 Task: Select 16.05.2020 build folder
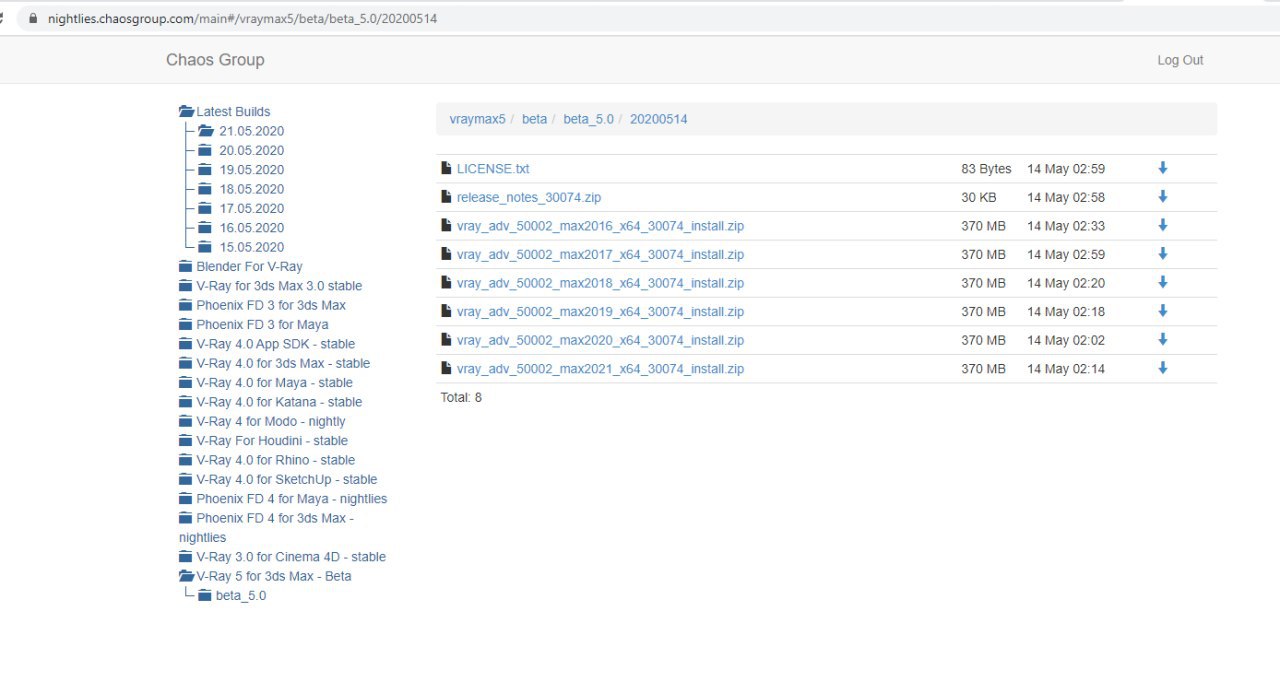pos(252,228)
